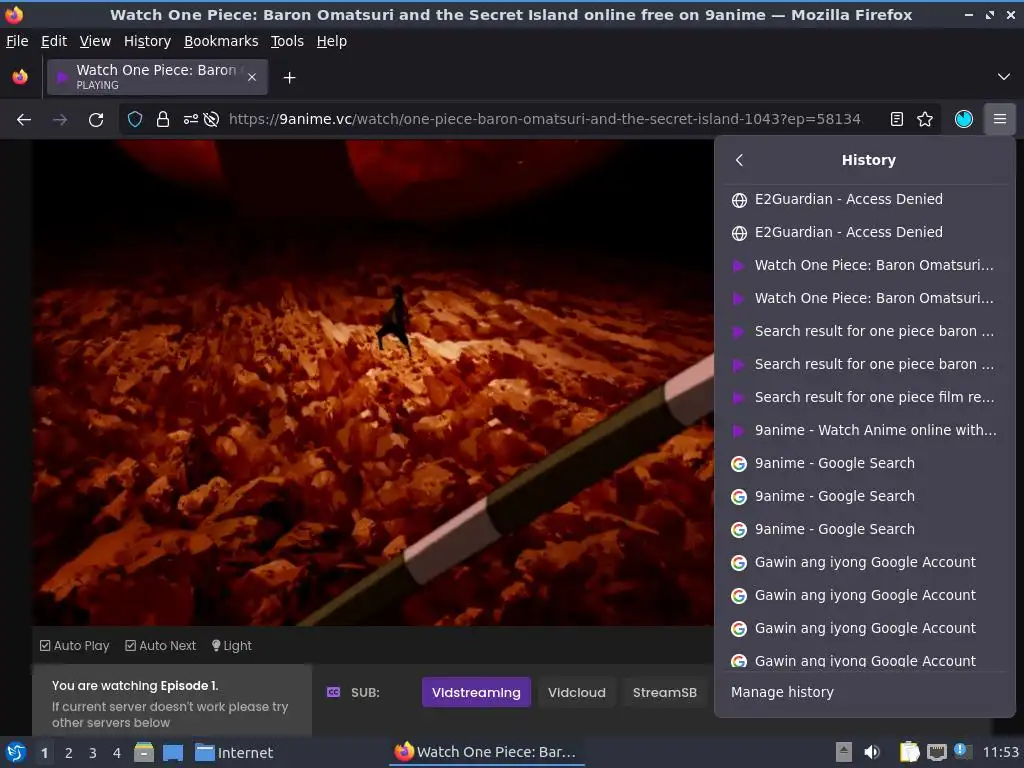
Task: Click the Firefox window taskbar entry
Action: (487, 752)
